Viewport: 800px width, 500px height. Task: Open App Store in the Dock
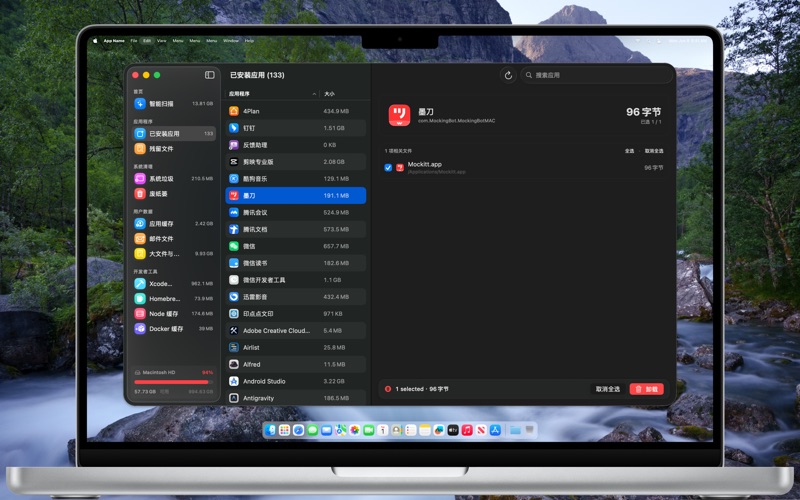coord(495,430)
